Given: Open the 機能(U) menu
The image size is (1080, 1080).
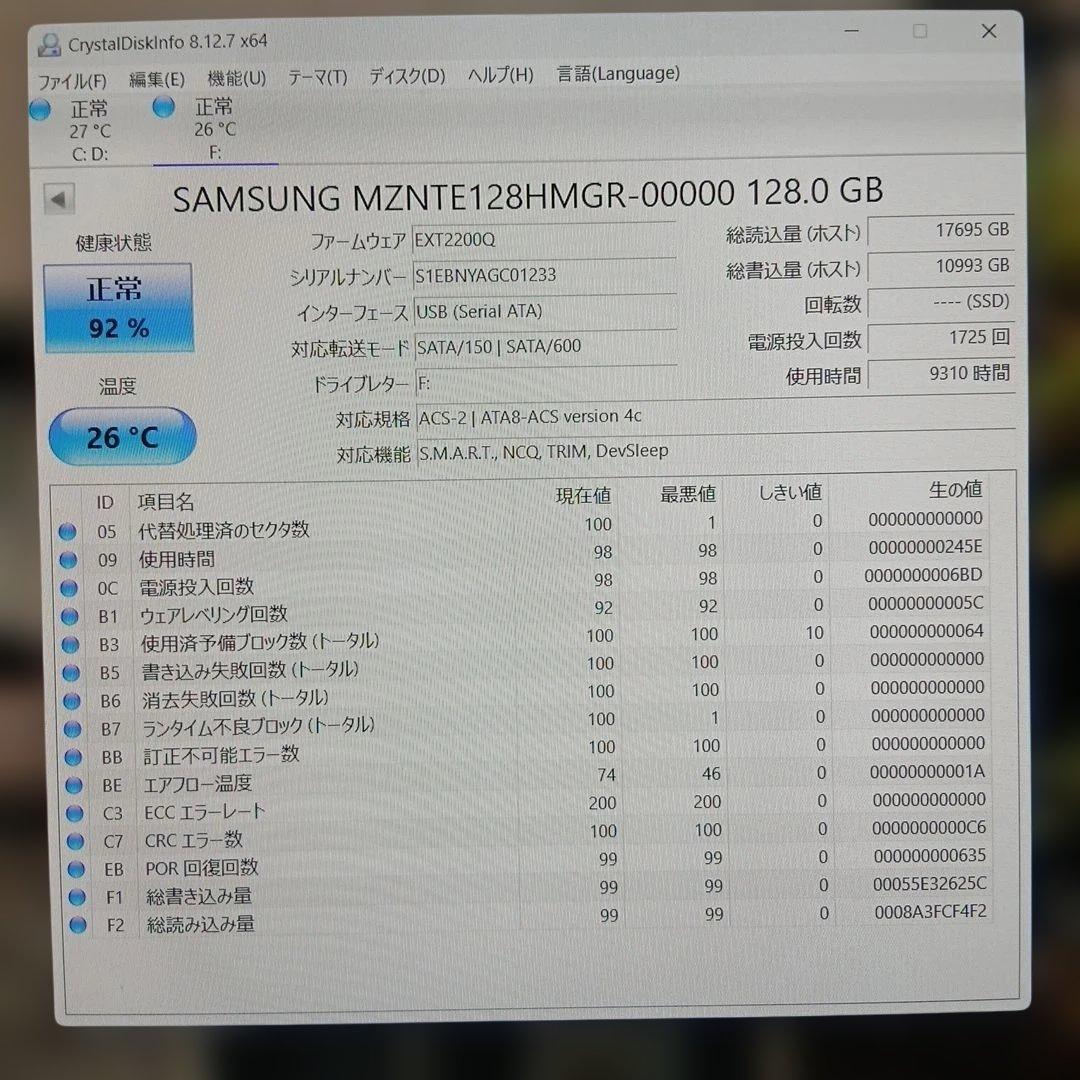Looking at the screenshot, I should coord(236,75).
